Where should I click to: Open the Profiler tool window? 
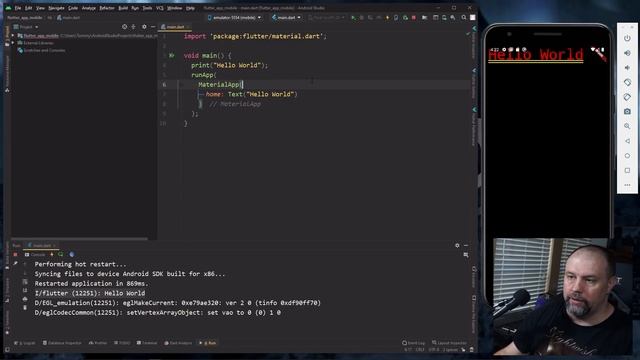click(98, 343)
